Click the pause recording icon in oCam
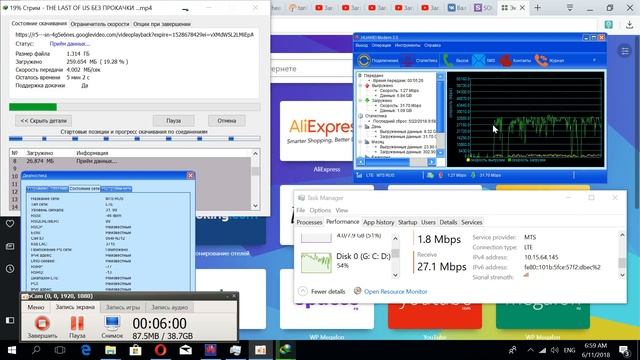640x360 pixels. click(x=77, y=323)
